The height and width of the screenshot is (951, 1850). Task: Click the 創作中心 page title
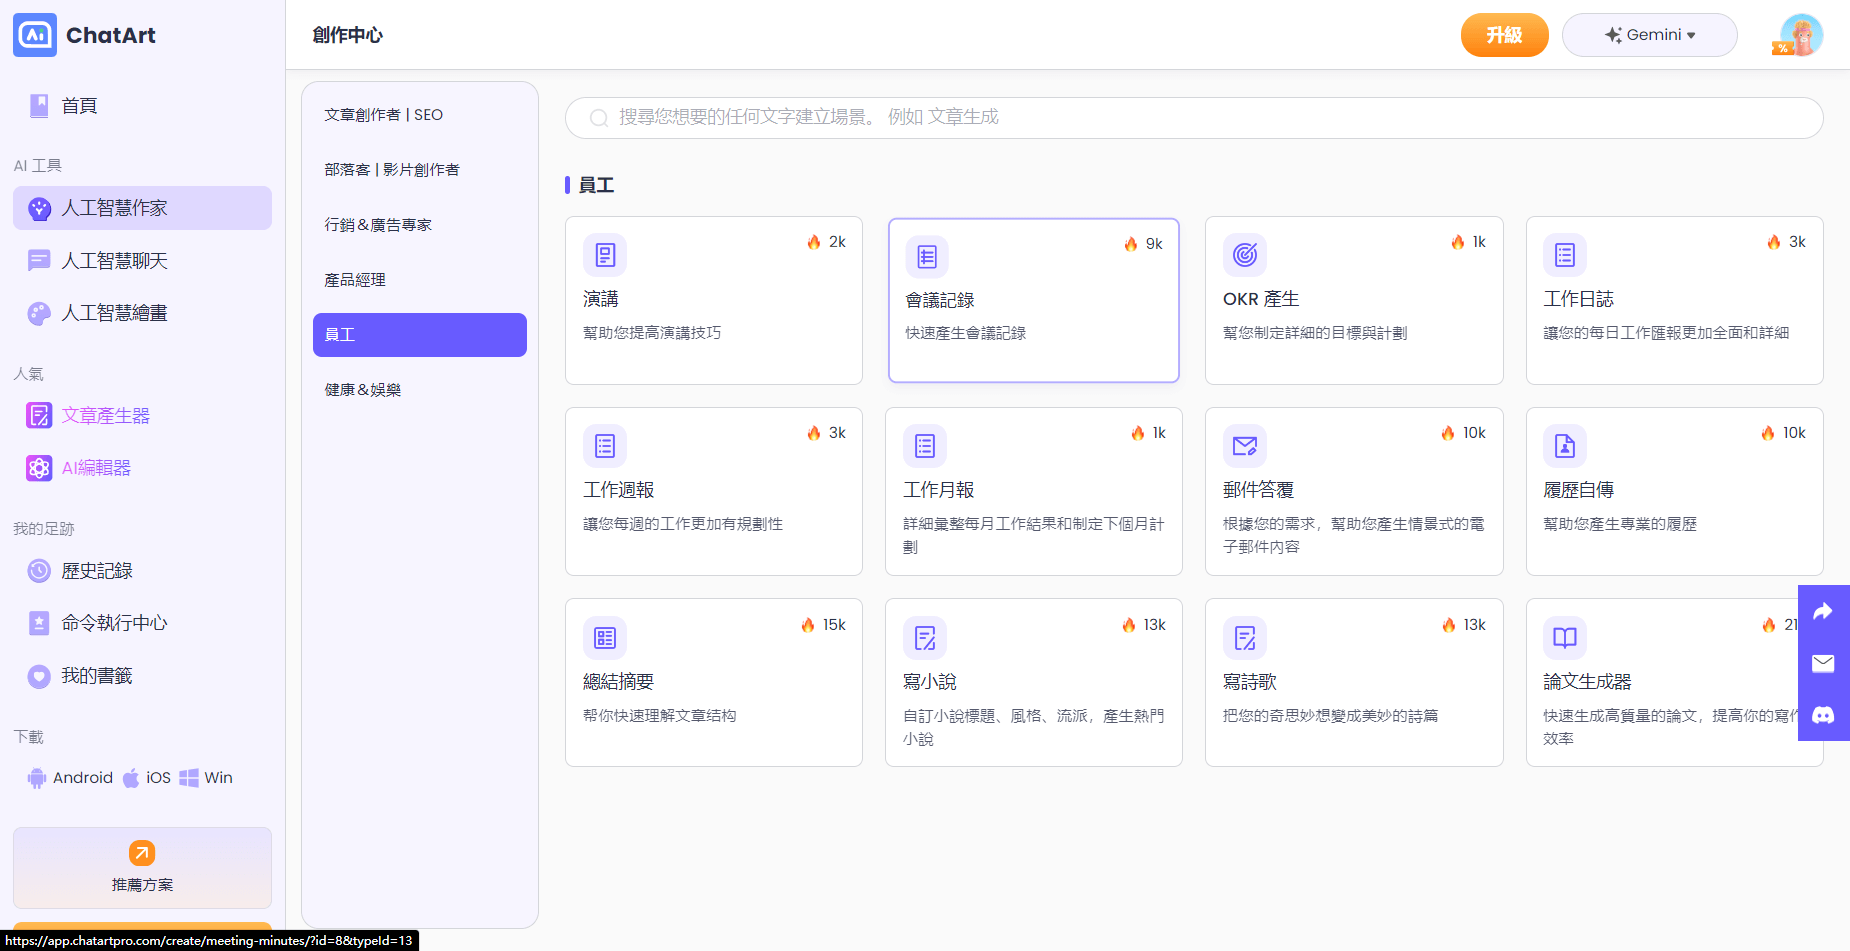coord(348,35)
